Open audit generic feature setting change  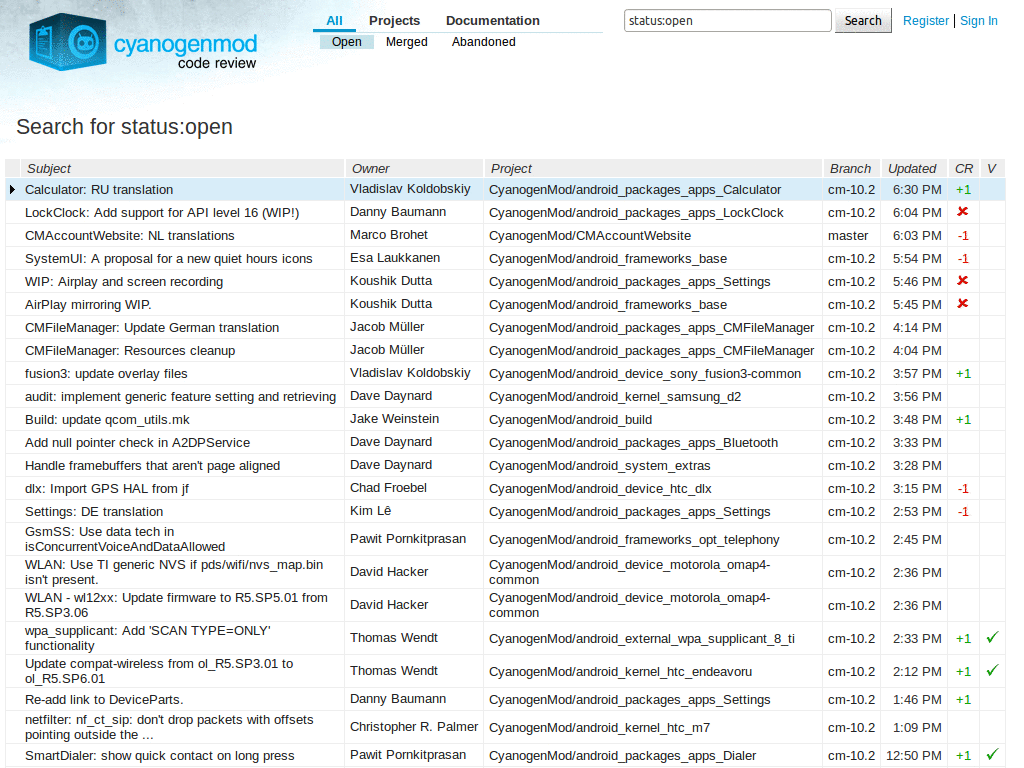tap(180, 396)
